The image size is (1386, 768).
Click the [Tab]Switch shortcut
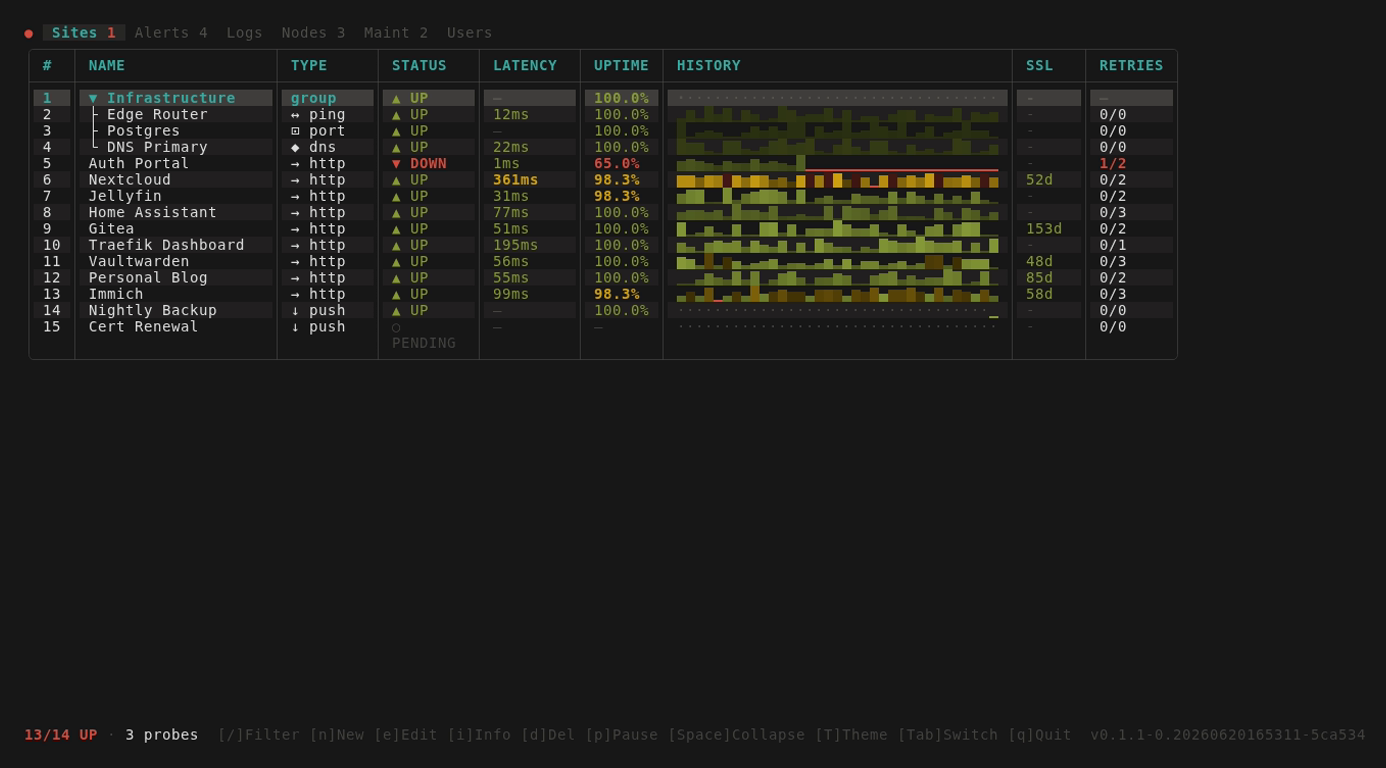point(948,735)
